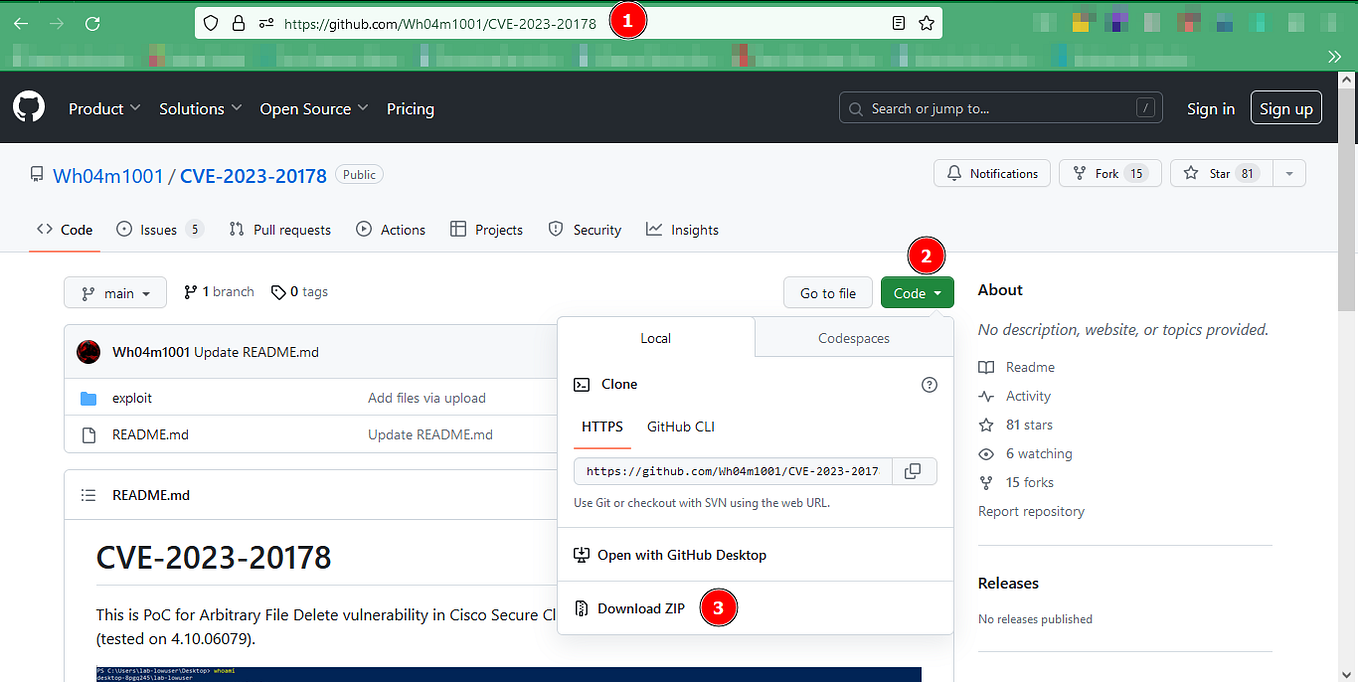Copy the HTTPS clone URL
Screen dimensions: 1358x682
(913, 471)
